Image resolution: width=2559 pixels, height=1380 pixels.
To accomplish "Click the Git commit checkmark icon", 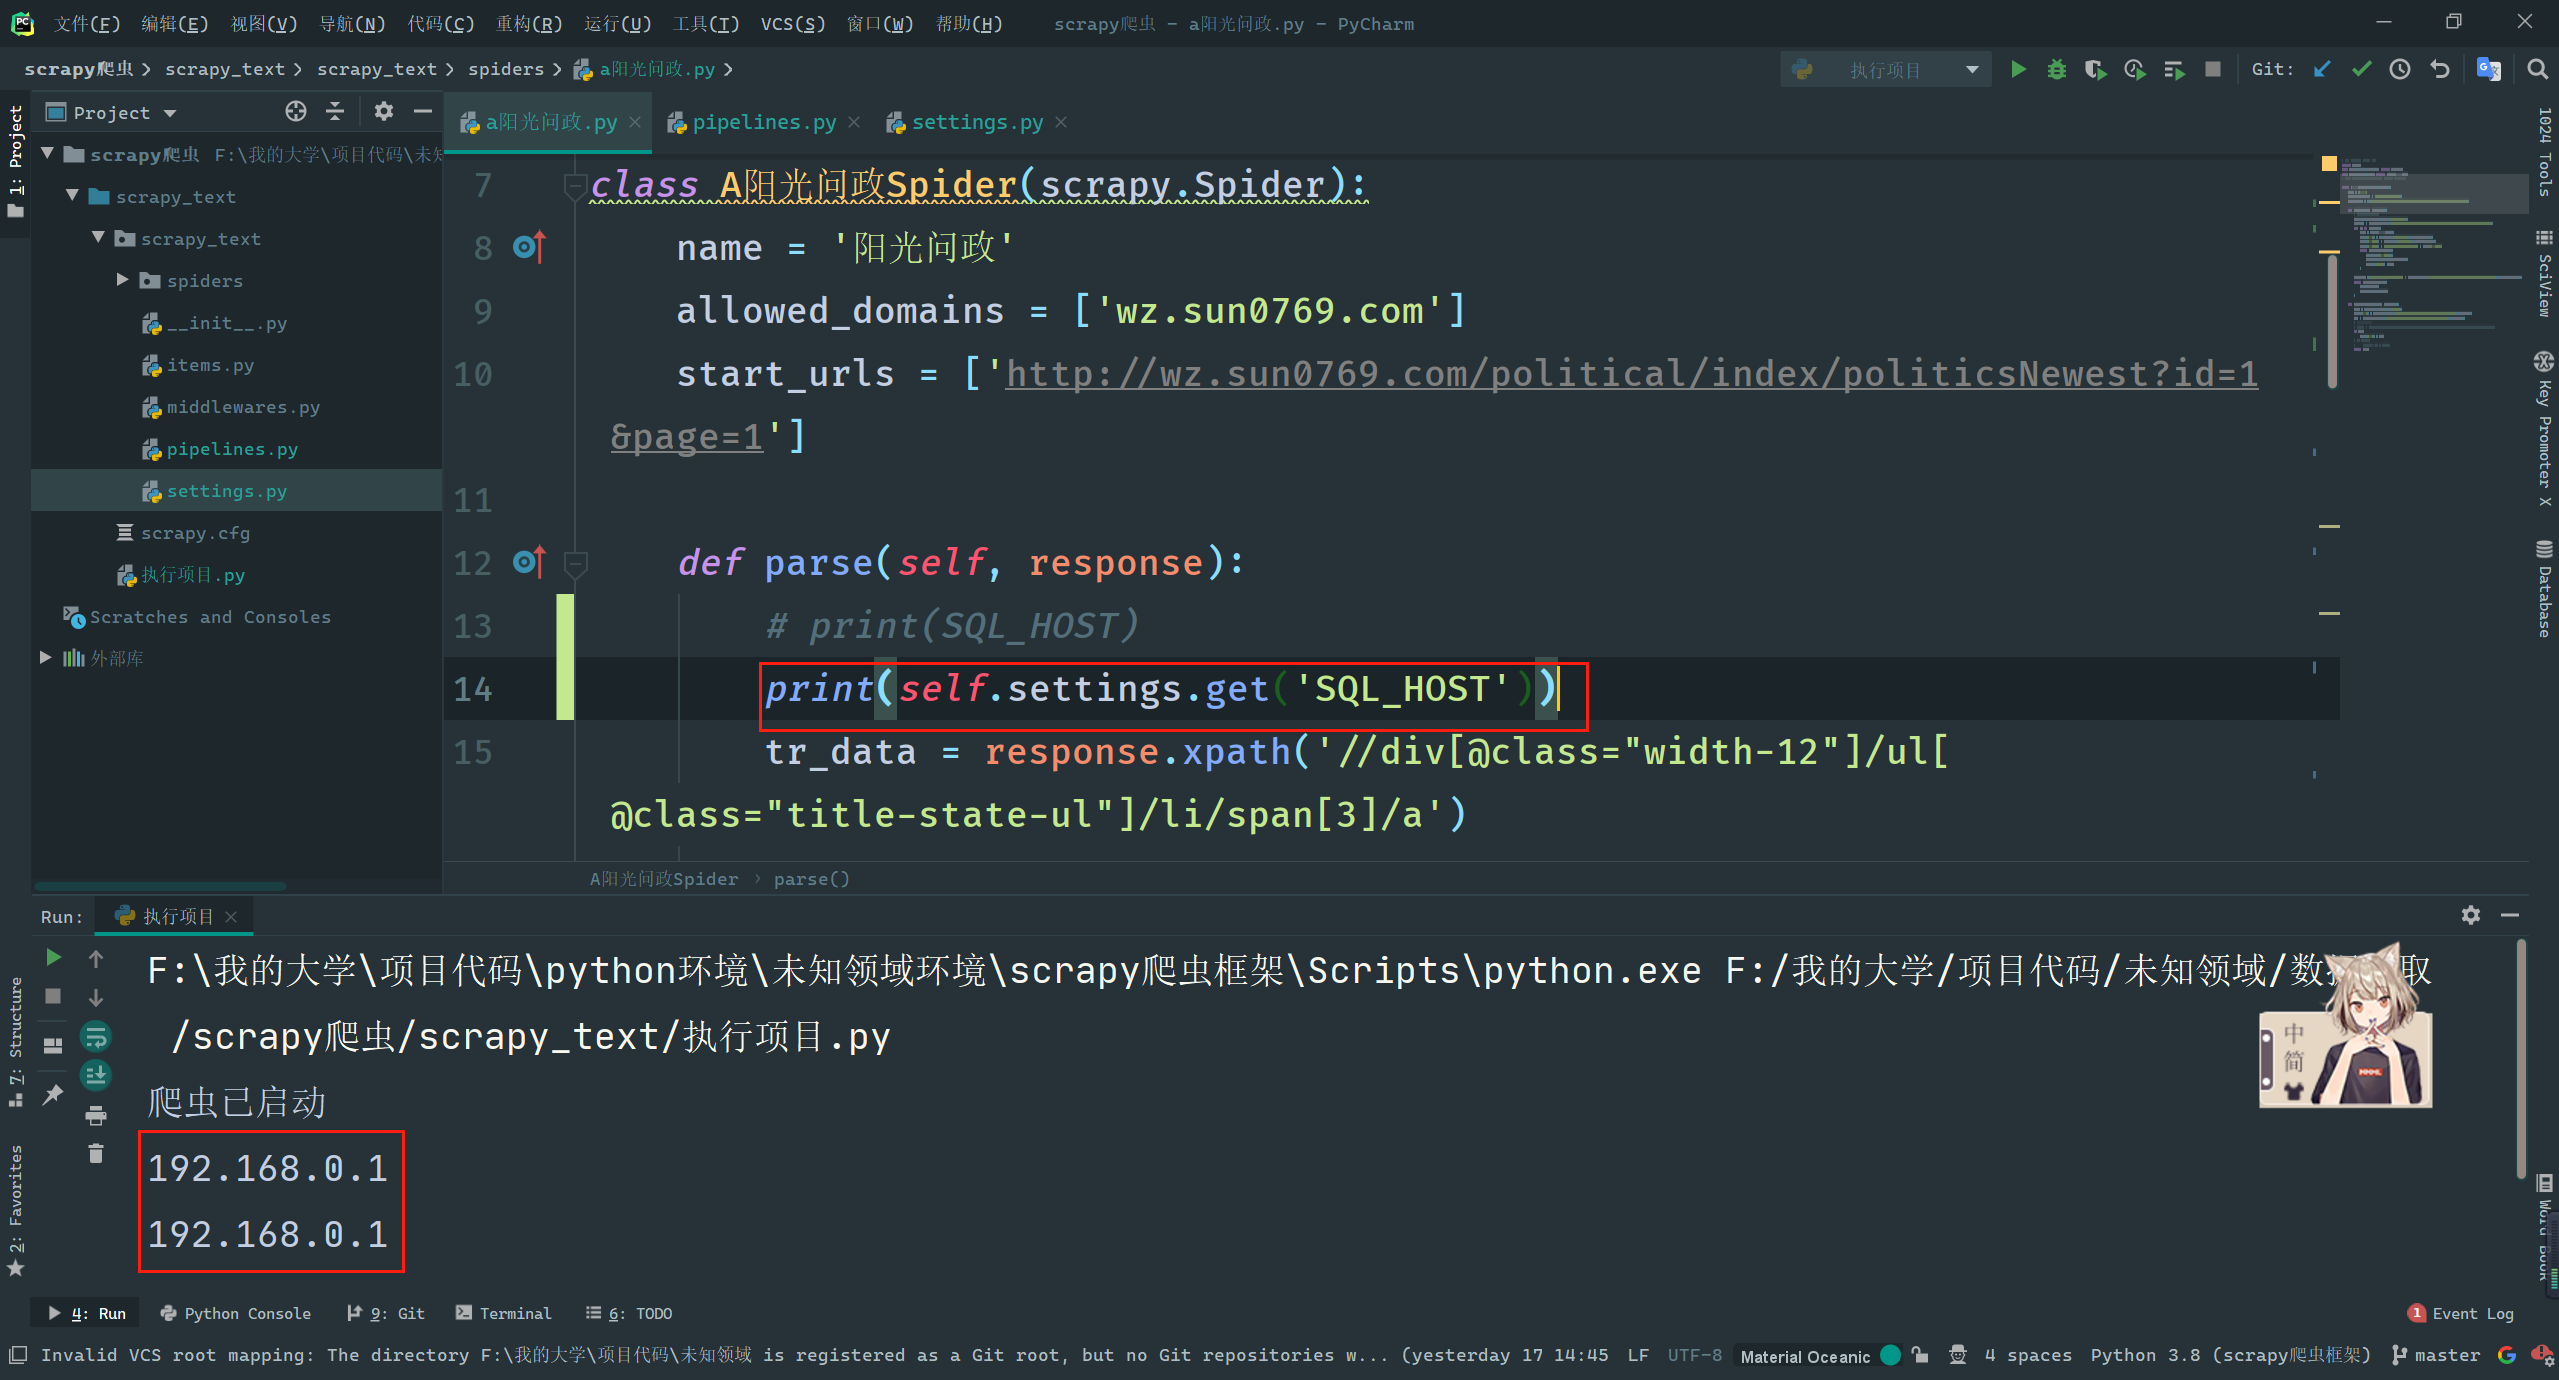I will click(2361, 69).
